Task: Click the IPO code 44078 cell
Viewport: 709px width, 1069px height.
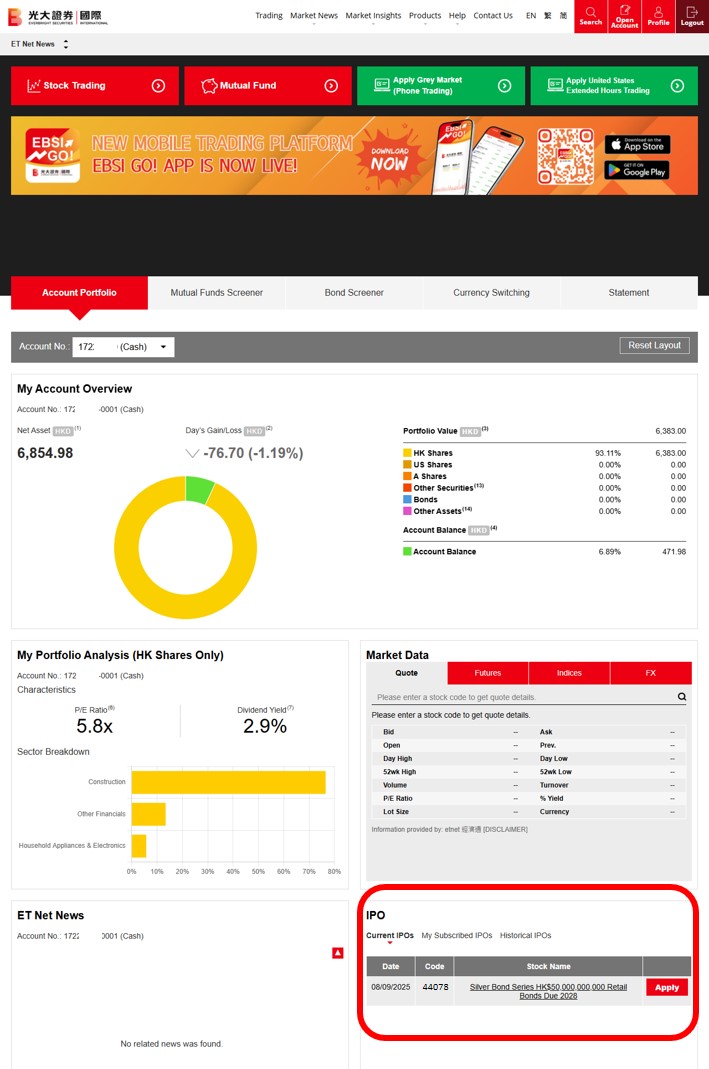Action: pos(435,987)
